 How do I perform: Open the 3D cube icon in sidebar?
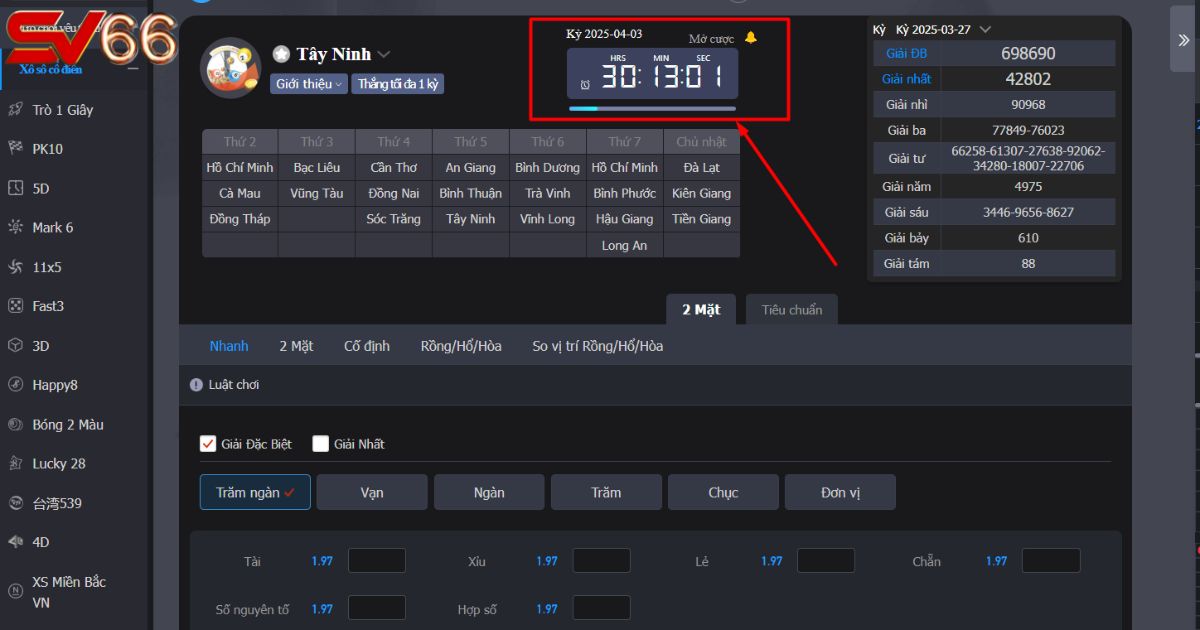click(x=16, y=346)
